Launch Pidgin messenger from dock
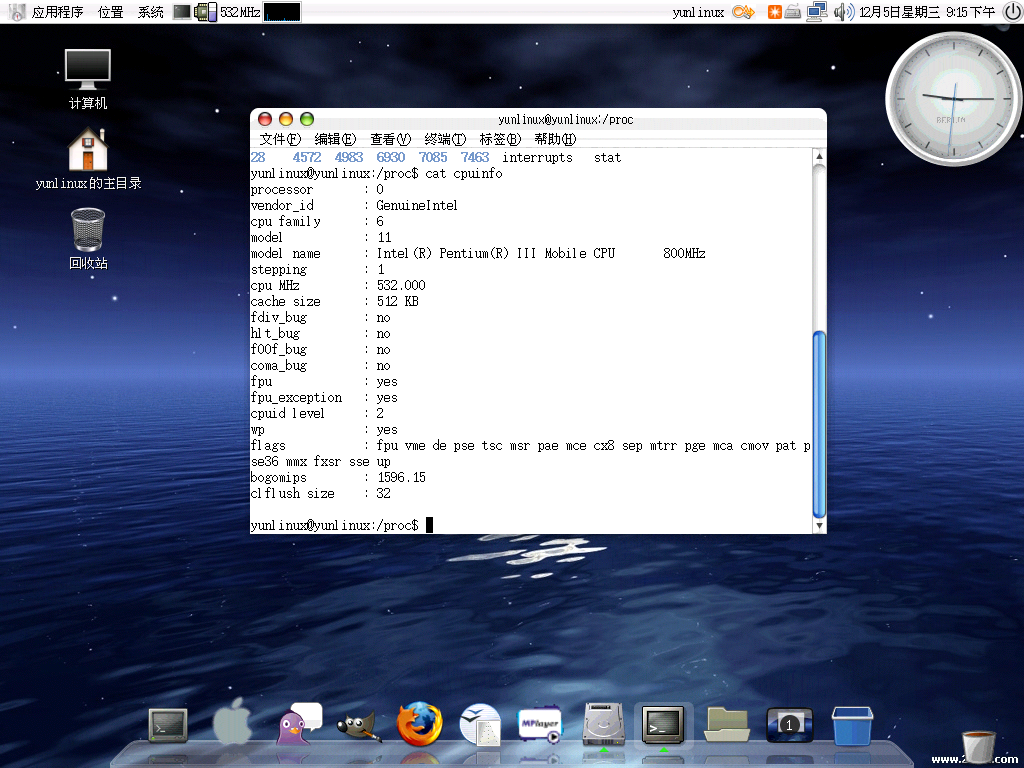This screenshot has width=1024, height=768. 298,724
